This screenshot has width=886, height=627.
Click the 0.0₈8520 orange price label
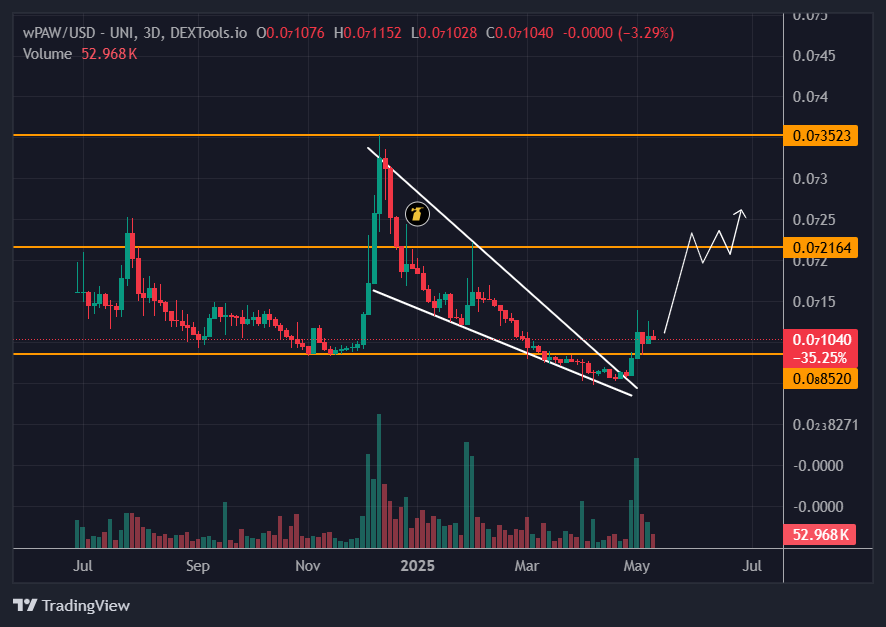click(x=820, y=378)
